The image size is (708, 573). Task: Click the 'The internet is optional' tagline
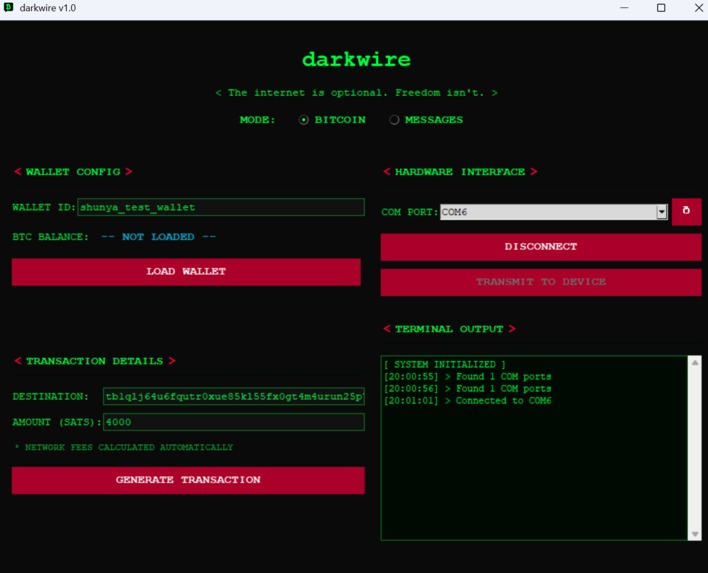356,93
